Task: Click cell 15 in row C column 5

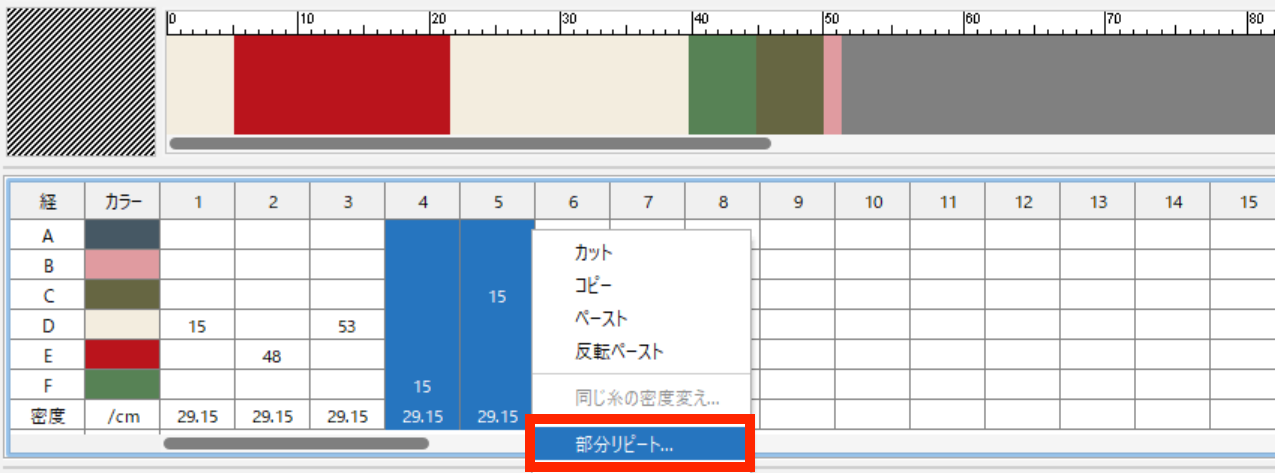Action: pos(498,295)
